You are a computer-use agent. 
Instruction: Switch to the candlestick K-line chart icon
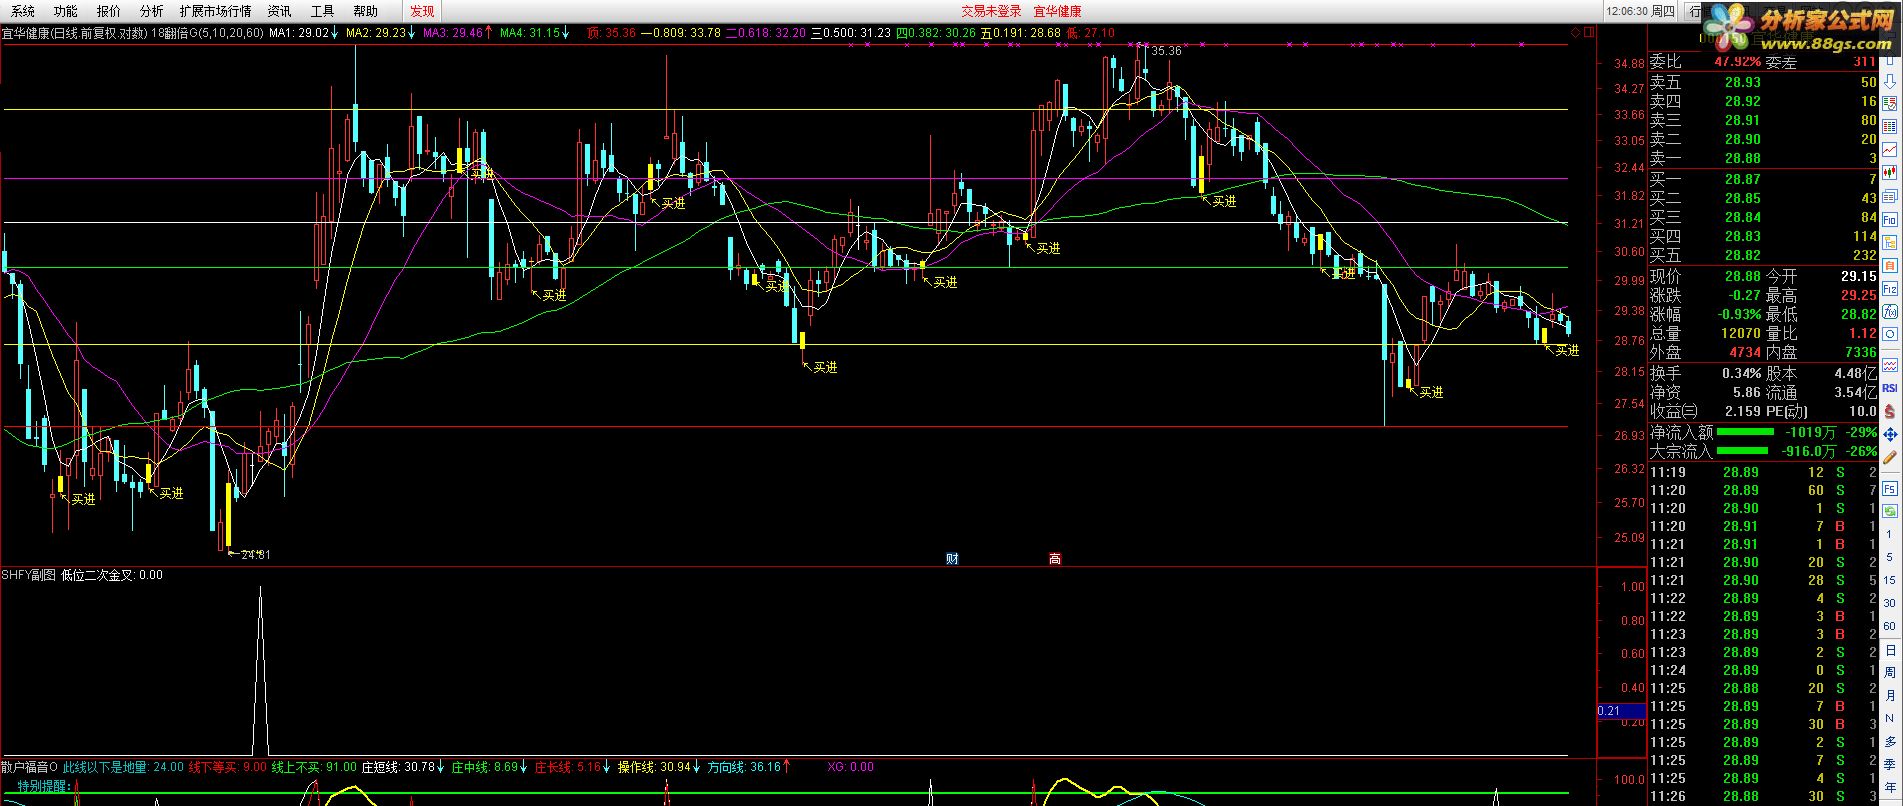pyautogui.click(x=1890, y=172)
